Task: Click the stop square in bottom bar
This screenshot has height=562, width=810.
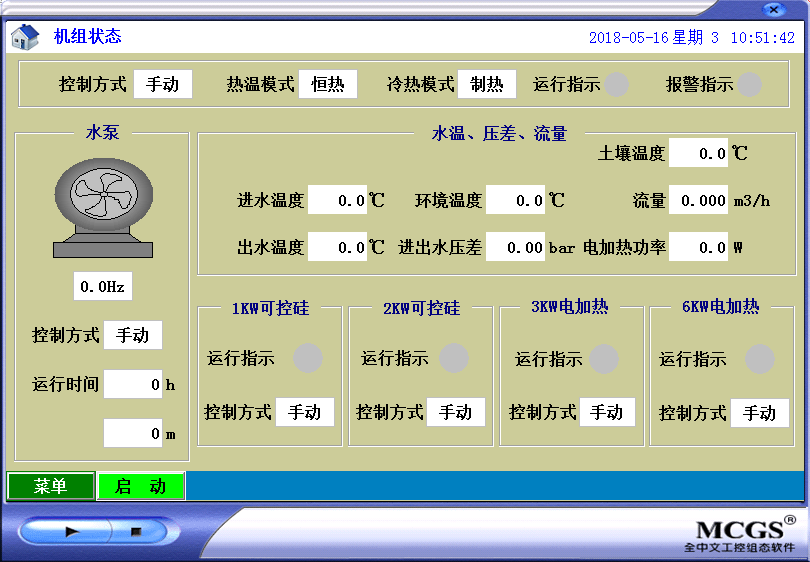Action: click(136, 531)
